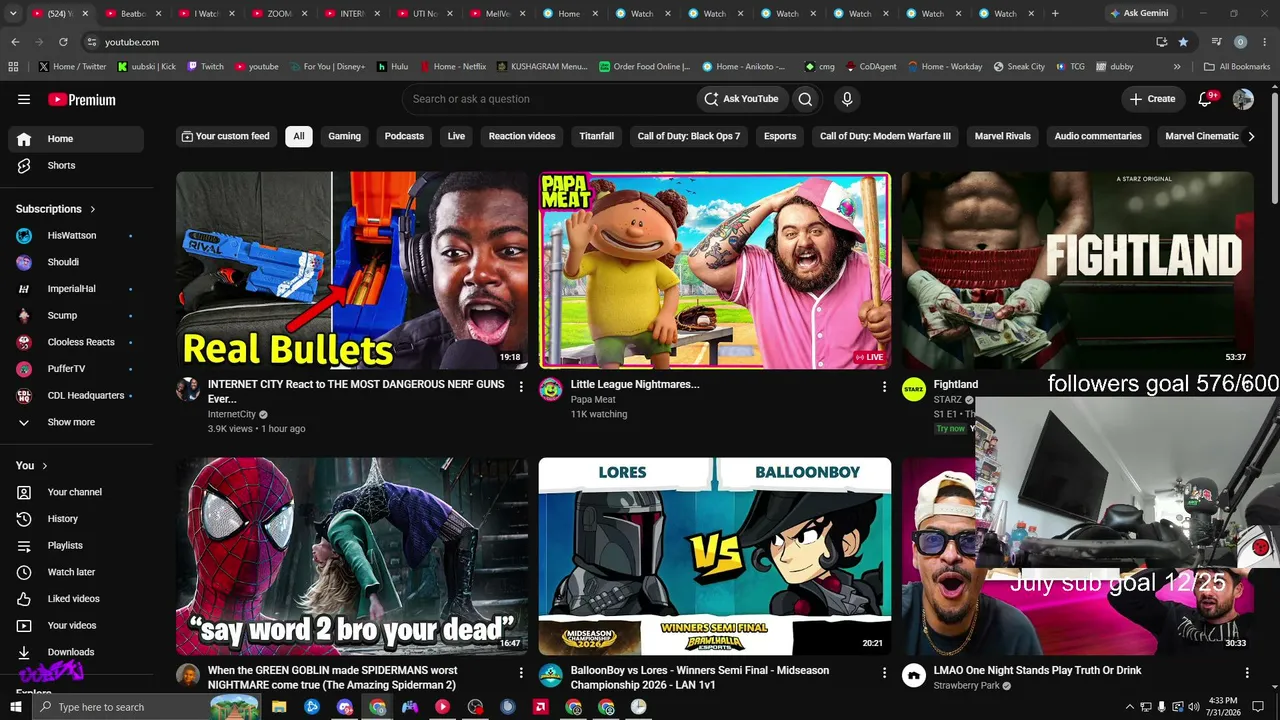Viewport: 1280px width, 720px height.
Task: Click the bookmark star in the address bar
Action: [x=1183, y=42]
